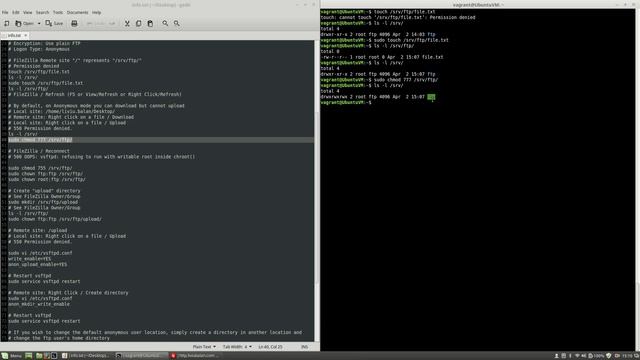Open the Edit menu in gedit

click(16, 13)
